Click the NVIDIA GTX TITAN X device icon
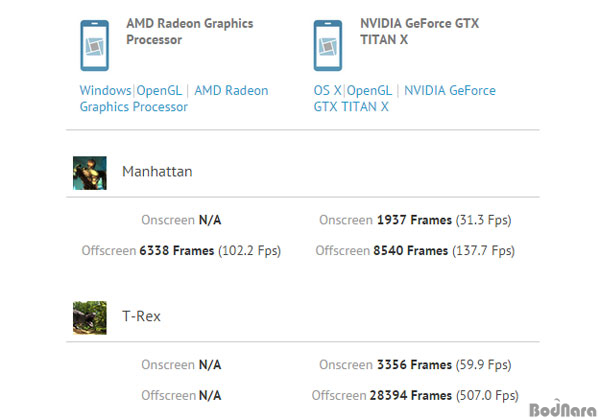The height and width of the screenshot is (420, 600). pos(328,45)
